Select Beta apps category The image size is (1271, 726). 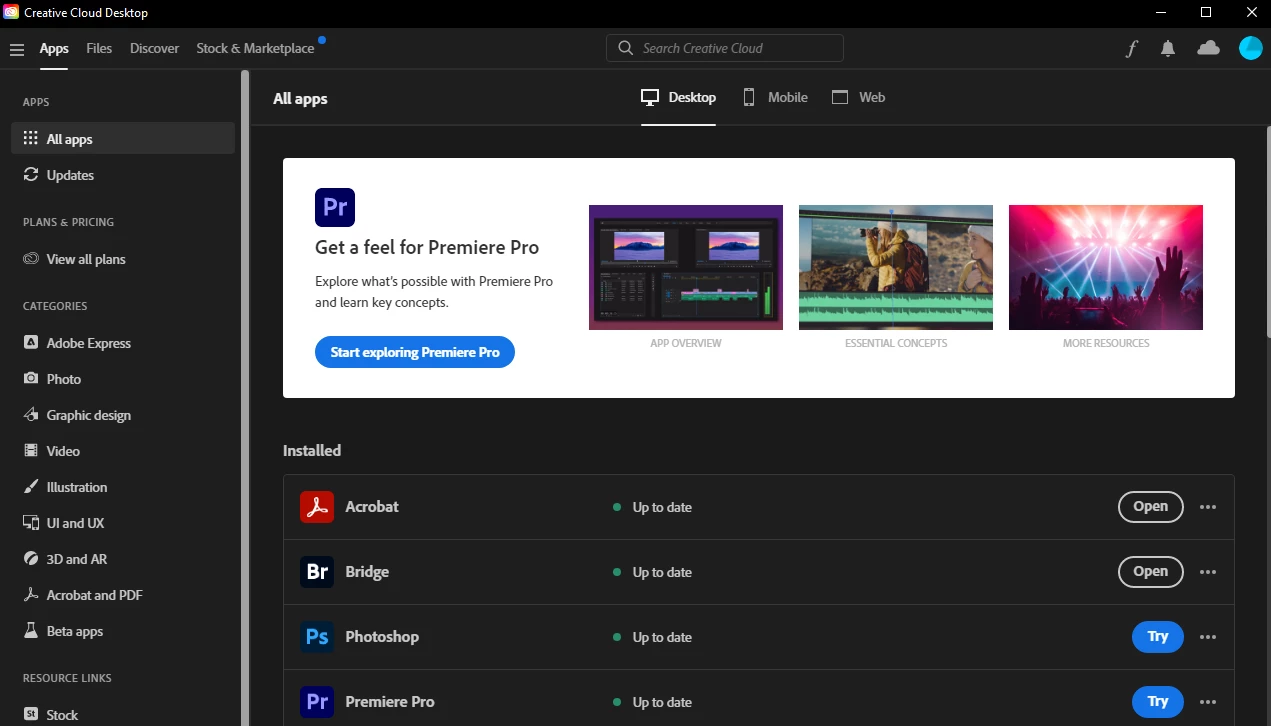(123, 631)
